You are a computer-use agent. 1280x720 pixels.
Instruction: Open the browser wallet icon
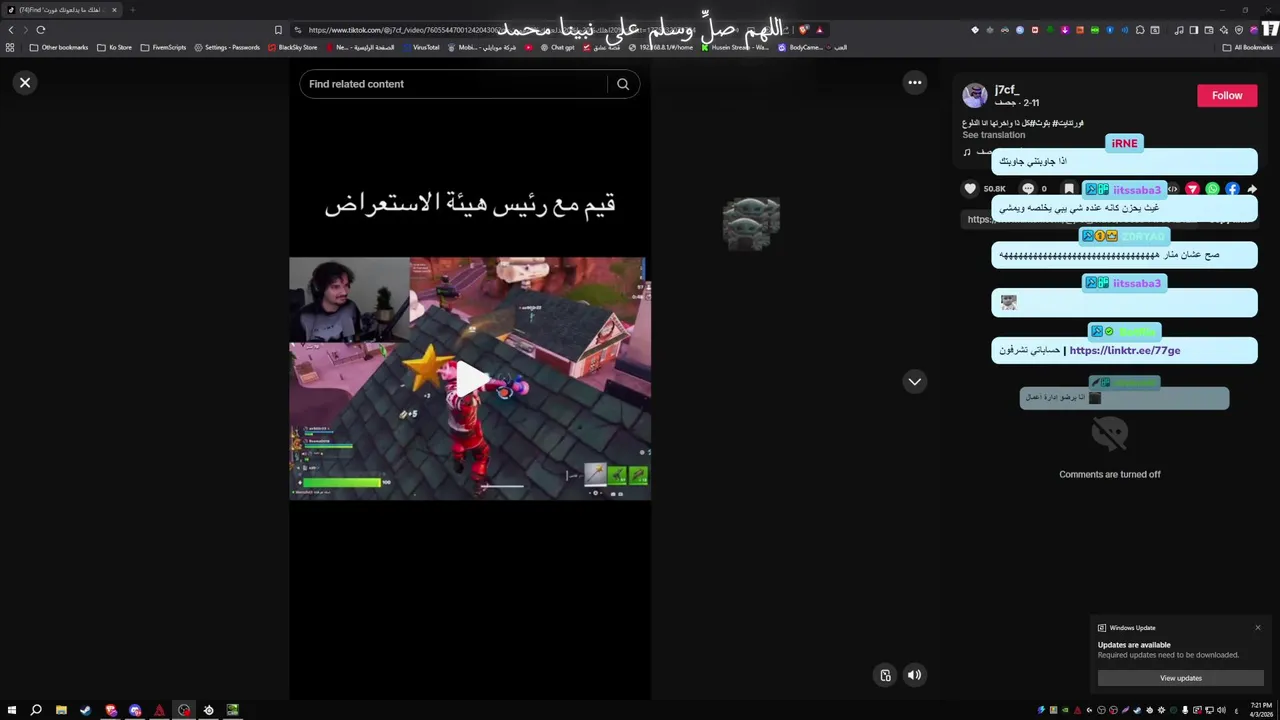1208,30
